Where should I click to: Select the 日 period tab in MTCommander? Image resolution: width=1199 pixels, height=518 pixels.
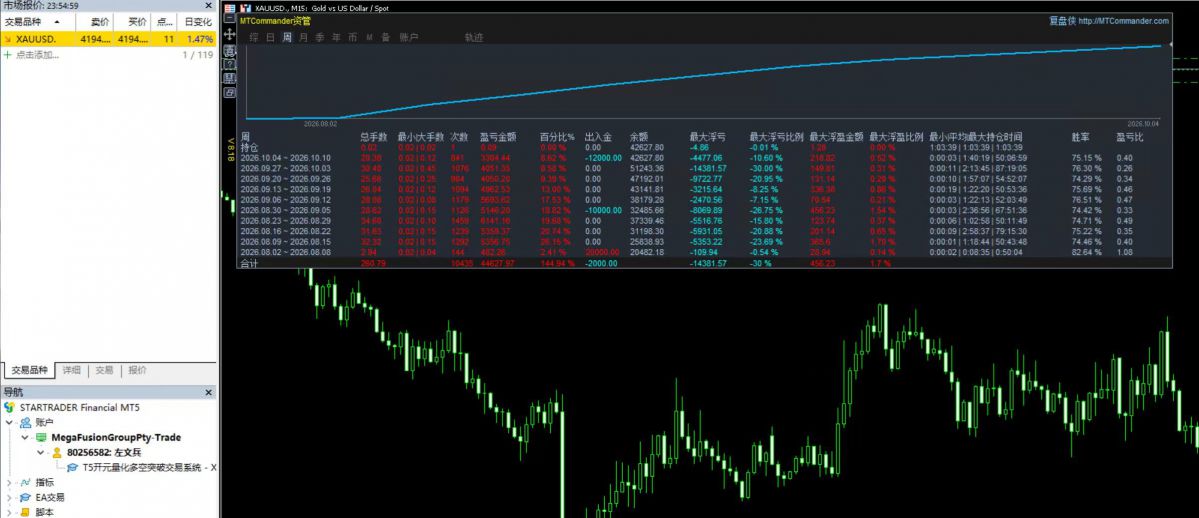(270, 37)
